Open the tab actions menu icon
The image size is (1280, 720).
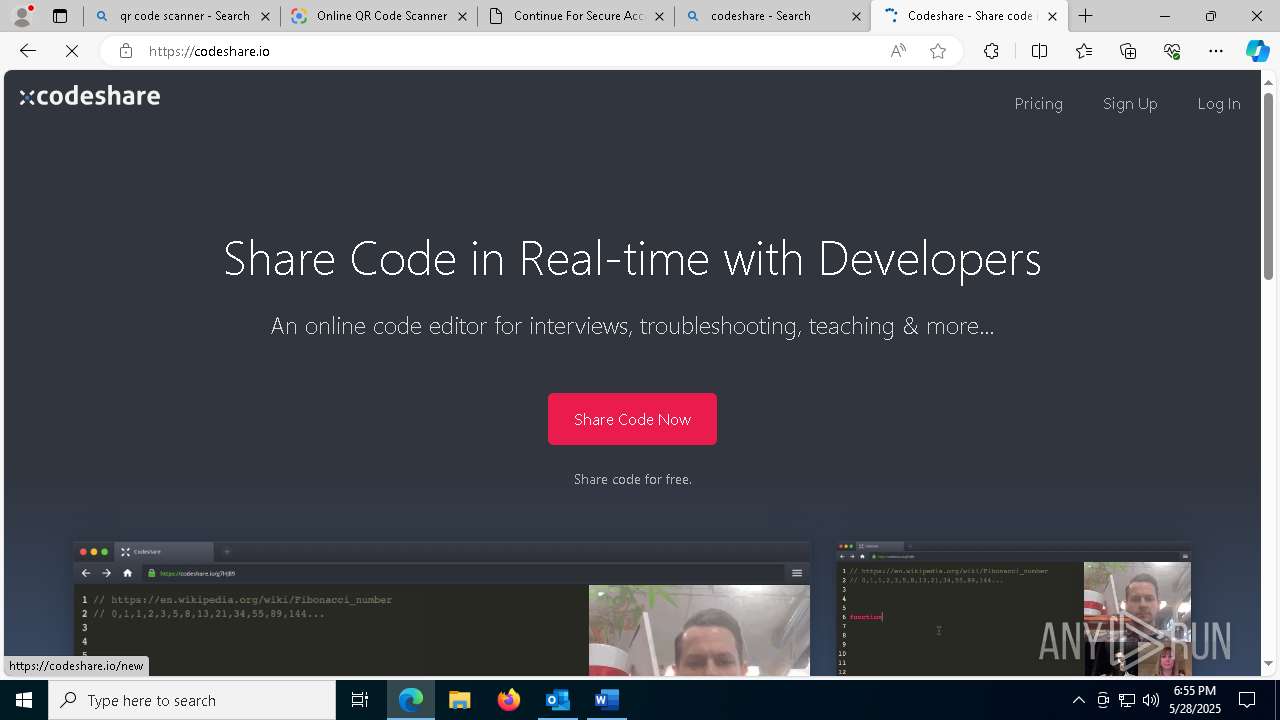[x=60, y=16]
